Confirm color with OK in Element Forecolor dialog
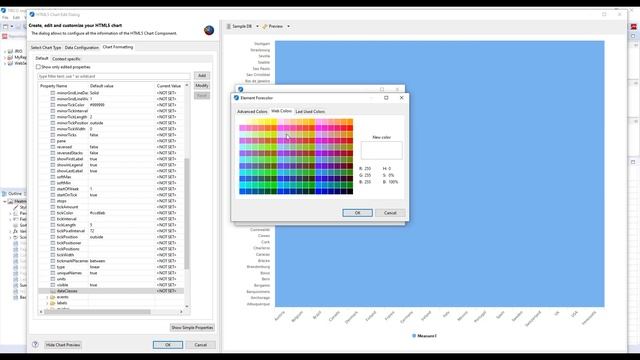 click(357, 213)
